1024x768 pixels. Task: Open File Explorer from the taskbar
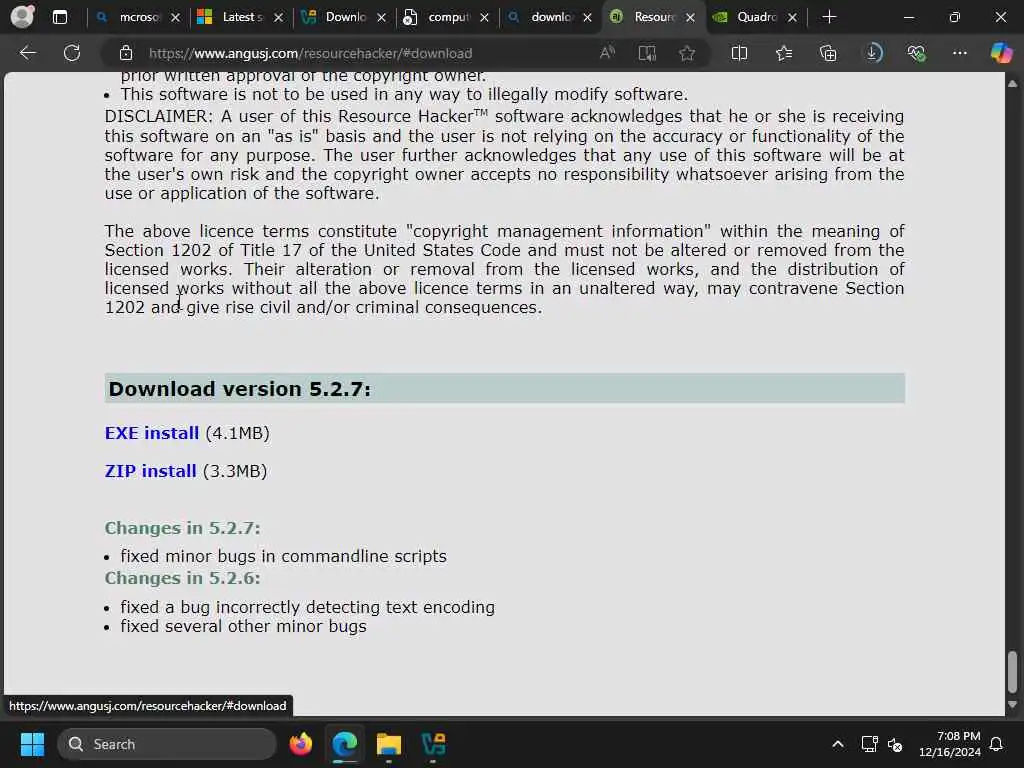click(x=389, y=744)
